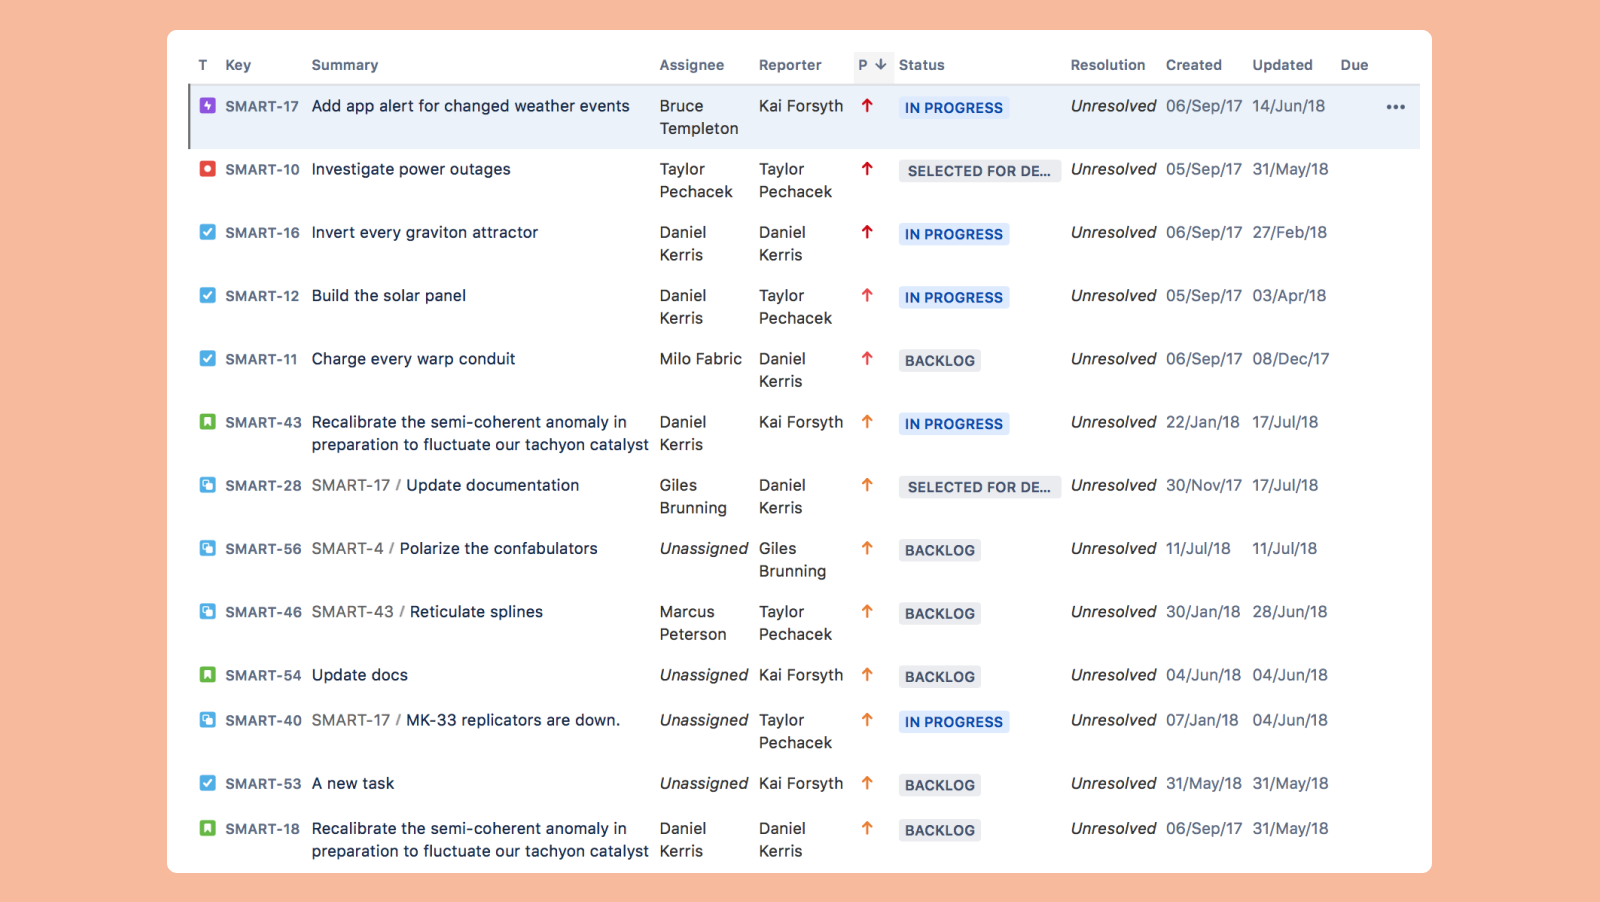Click the green story icon next to SMART-43

coord(206,422)
